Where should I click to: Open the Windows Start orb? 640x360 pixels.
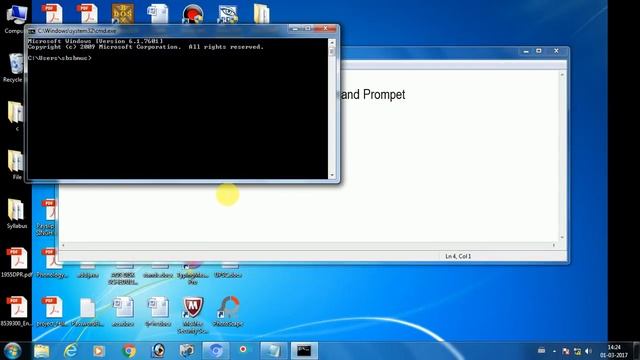12,351
